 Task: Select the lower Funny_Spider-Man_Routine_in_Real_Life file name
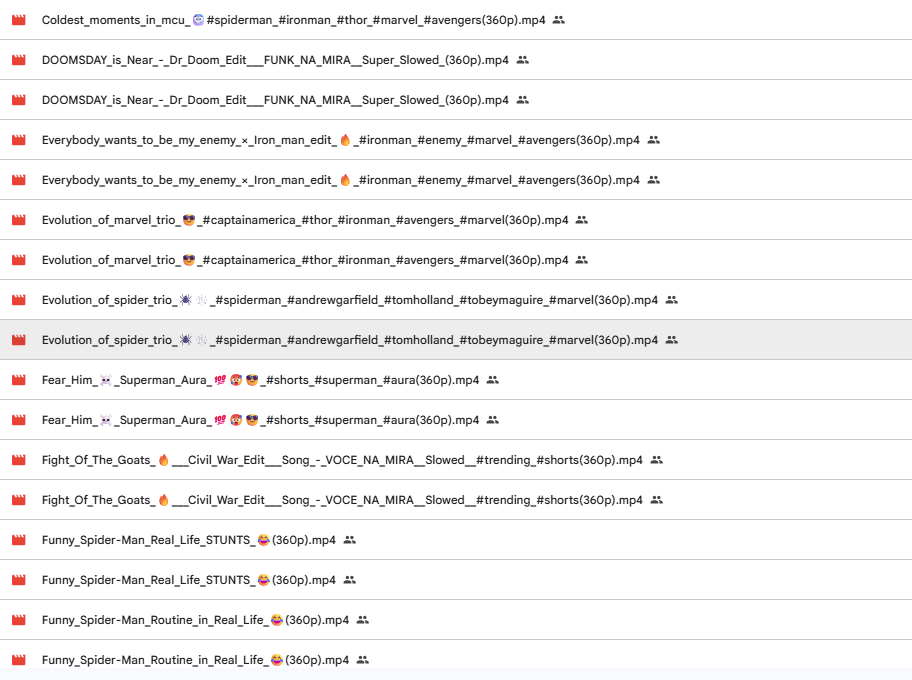coord(195,660)
